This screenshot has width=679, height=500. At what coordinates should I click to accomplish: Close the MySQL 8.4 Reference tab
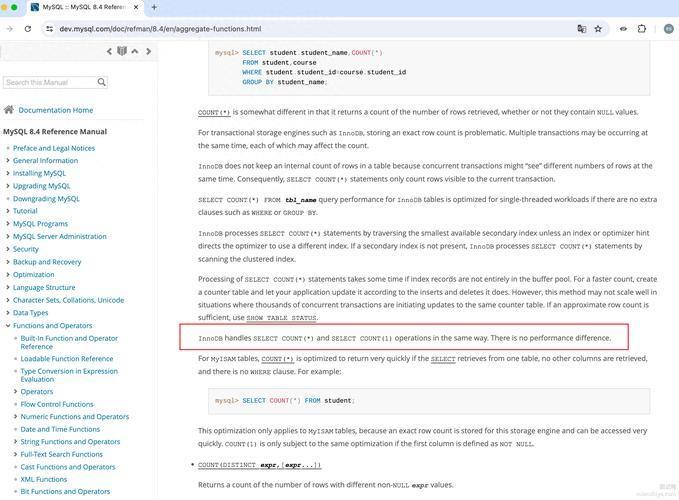(136, 7)
